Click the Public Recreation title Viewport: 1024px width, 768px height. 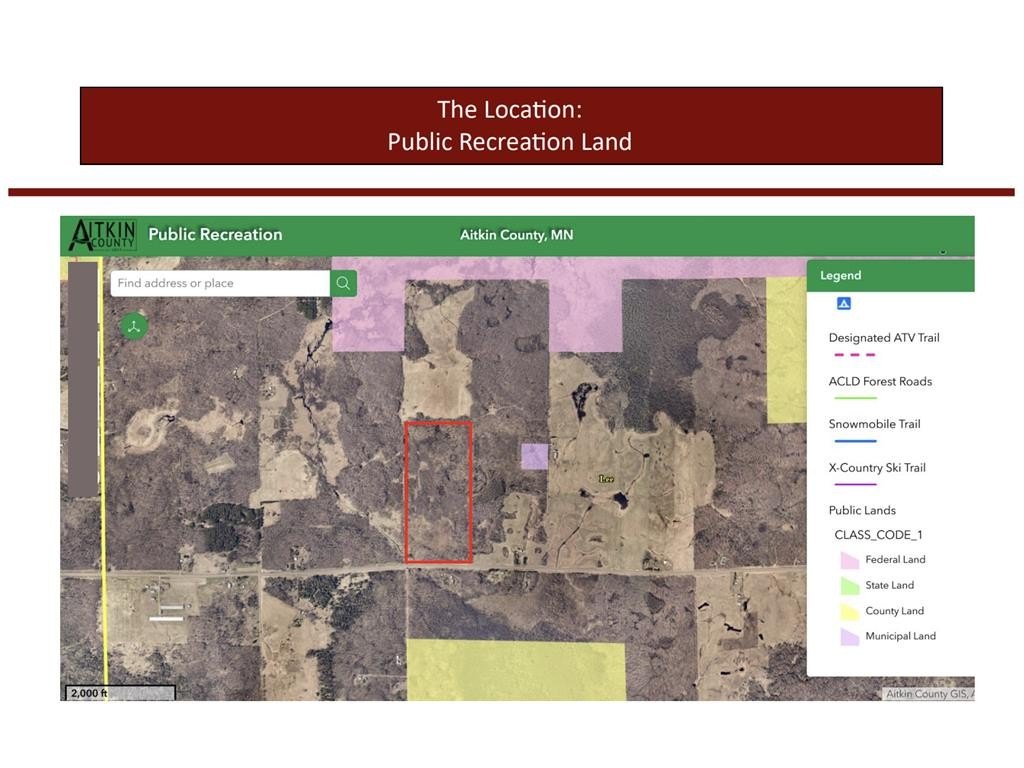[215, 235]
